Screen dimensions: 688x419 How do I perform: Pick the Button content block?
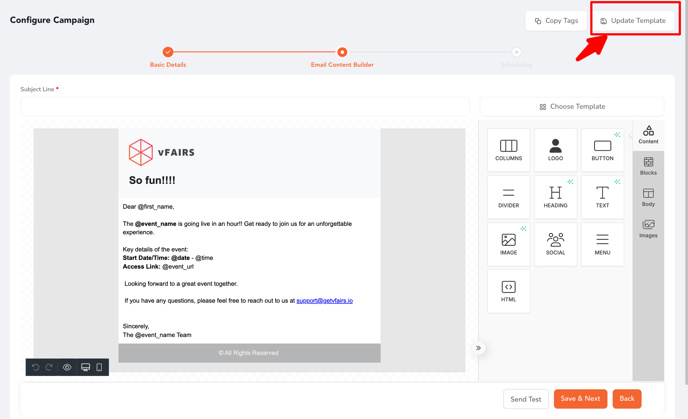pyautogui.click(x=602, y=150)
